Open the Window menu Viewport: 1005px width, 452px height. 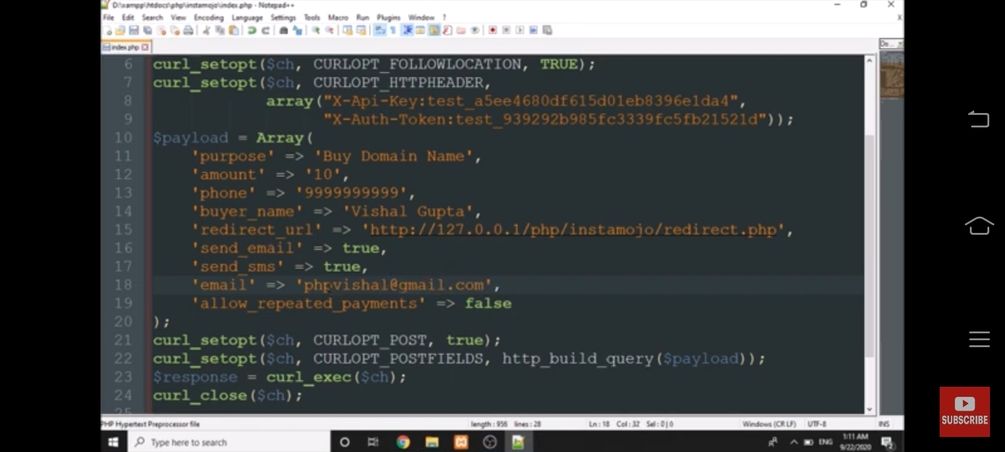(x=421, y=17)
